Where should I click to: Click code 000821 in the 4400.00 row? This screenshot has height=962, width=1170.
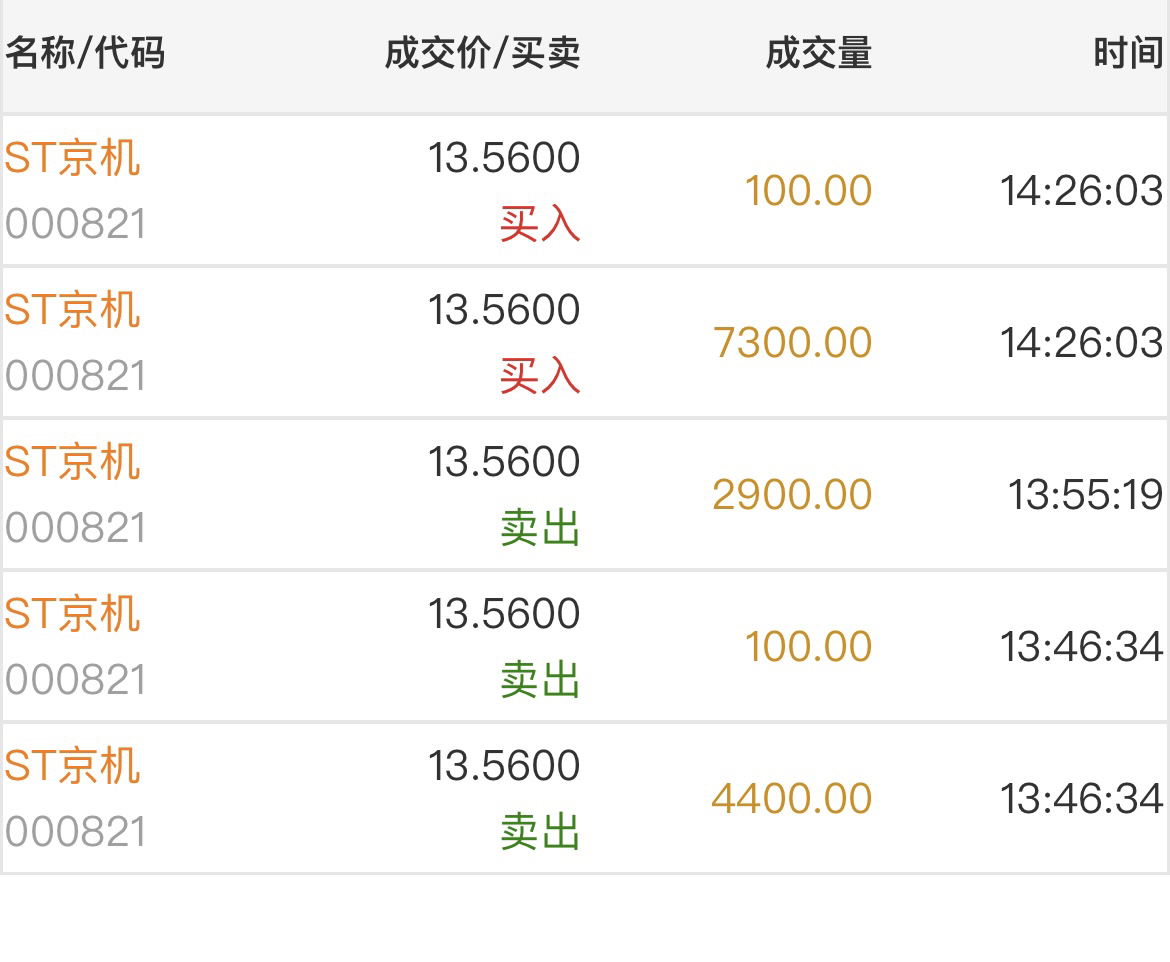point(76,832)
